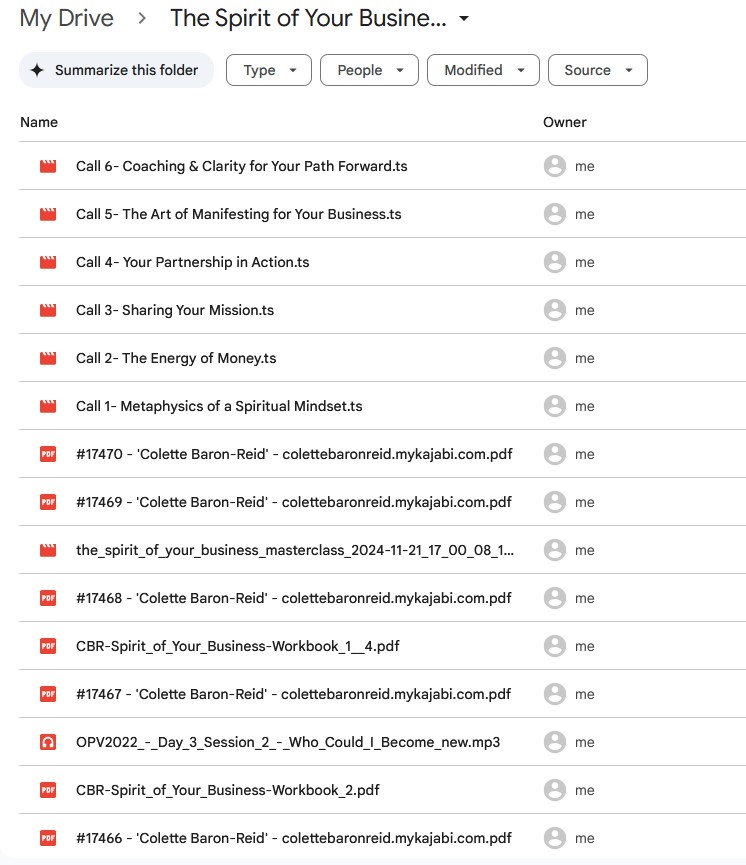This screenshot has height=865, width=746.
Task: Click sparkle icon in Summarize this folder
Action: point(37,70)
